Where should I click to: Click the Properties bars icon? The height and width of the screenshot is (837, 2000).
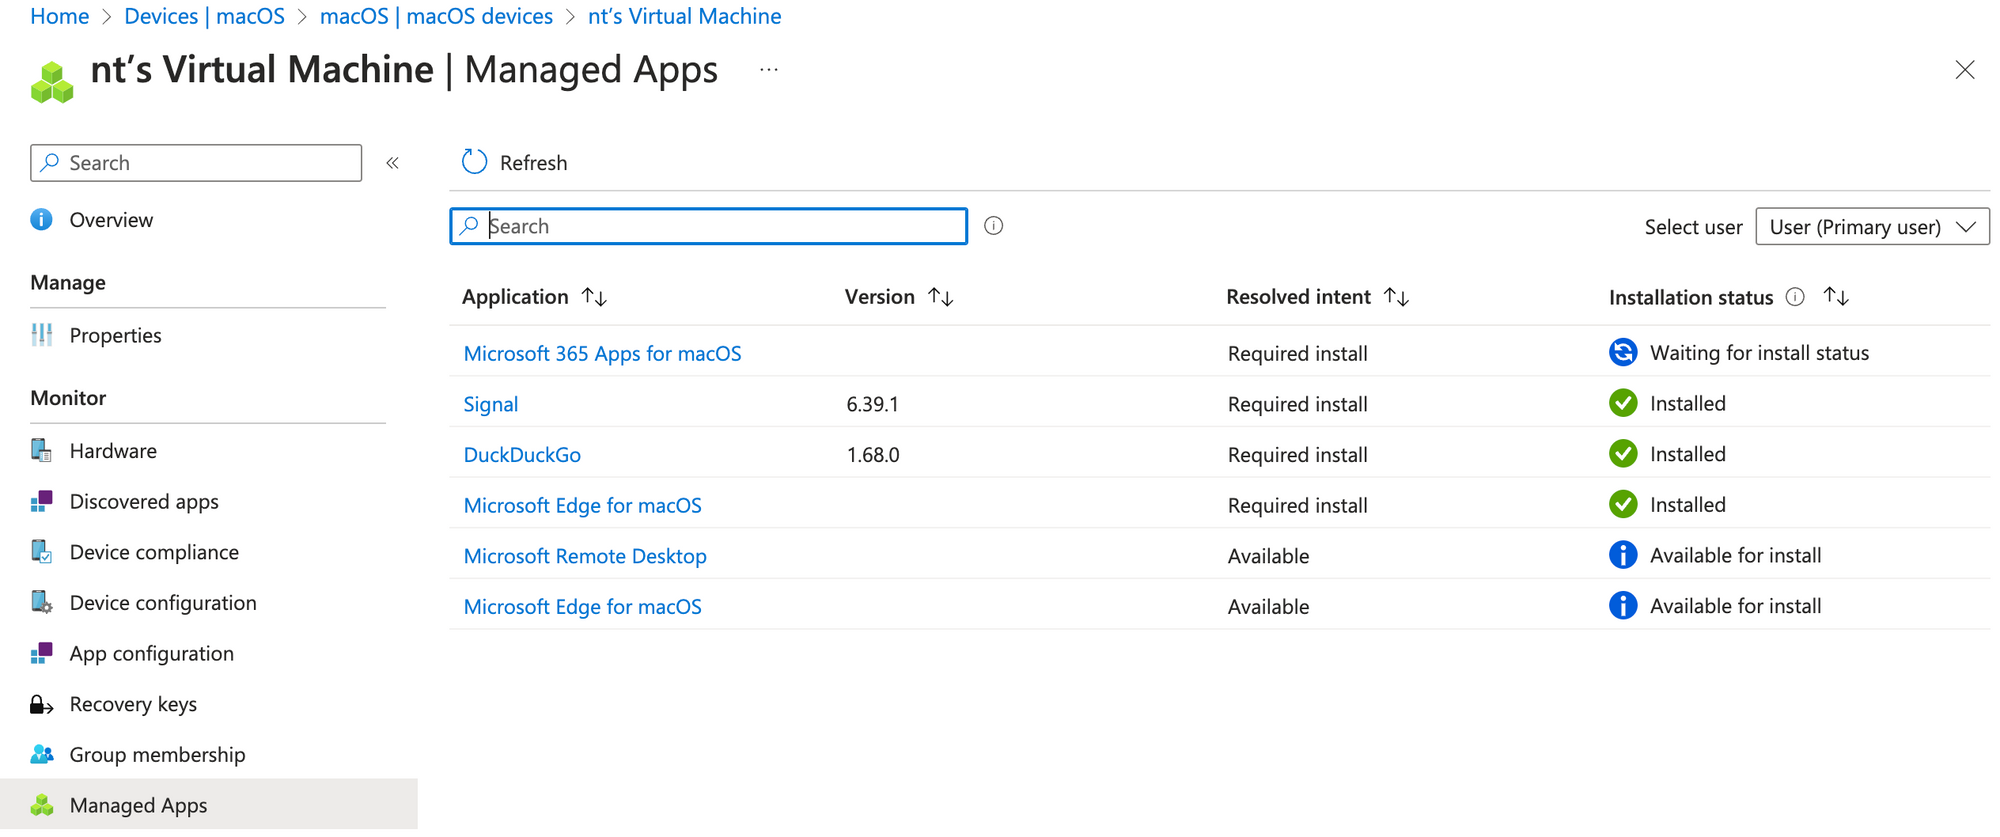(42, 335)
